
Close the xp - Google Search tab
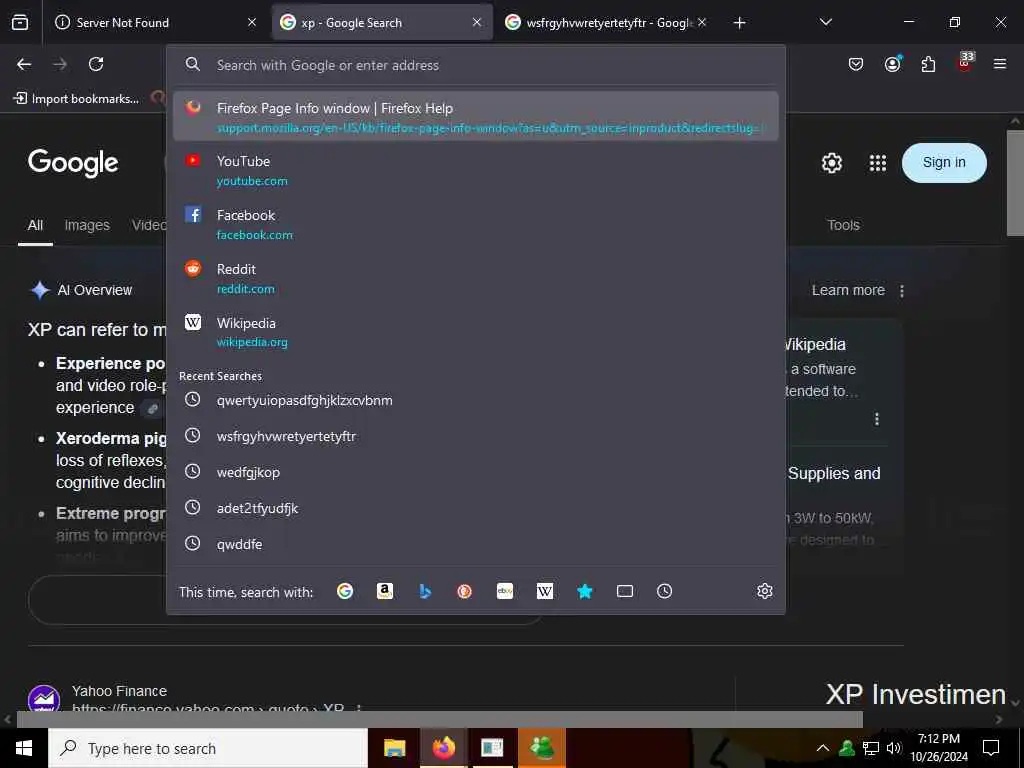click(x=477, y=22)
